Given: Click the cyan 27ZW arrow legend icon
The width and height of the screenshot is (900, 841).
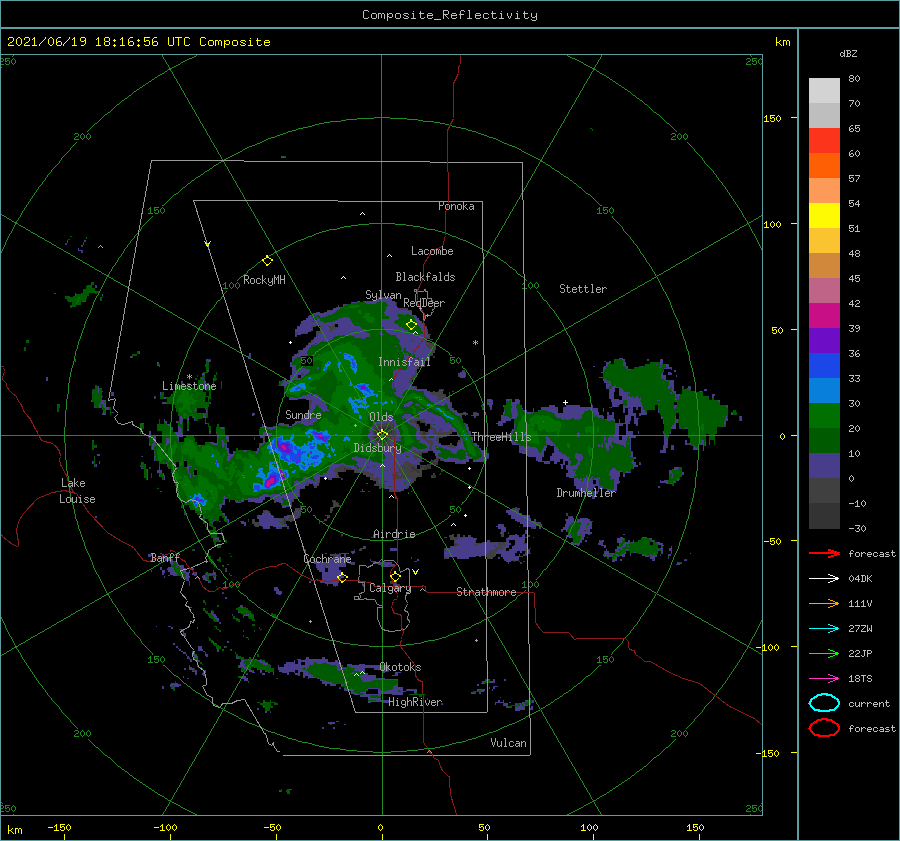Looking at the screenshot, I should click(824, 629).
